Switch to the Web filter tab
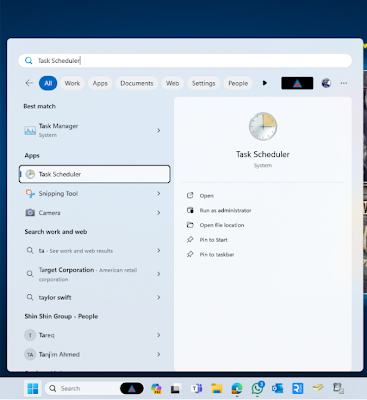The image size is (367, 400). [x=172, y=83]
